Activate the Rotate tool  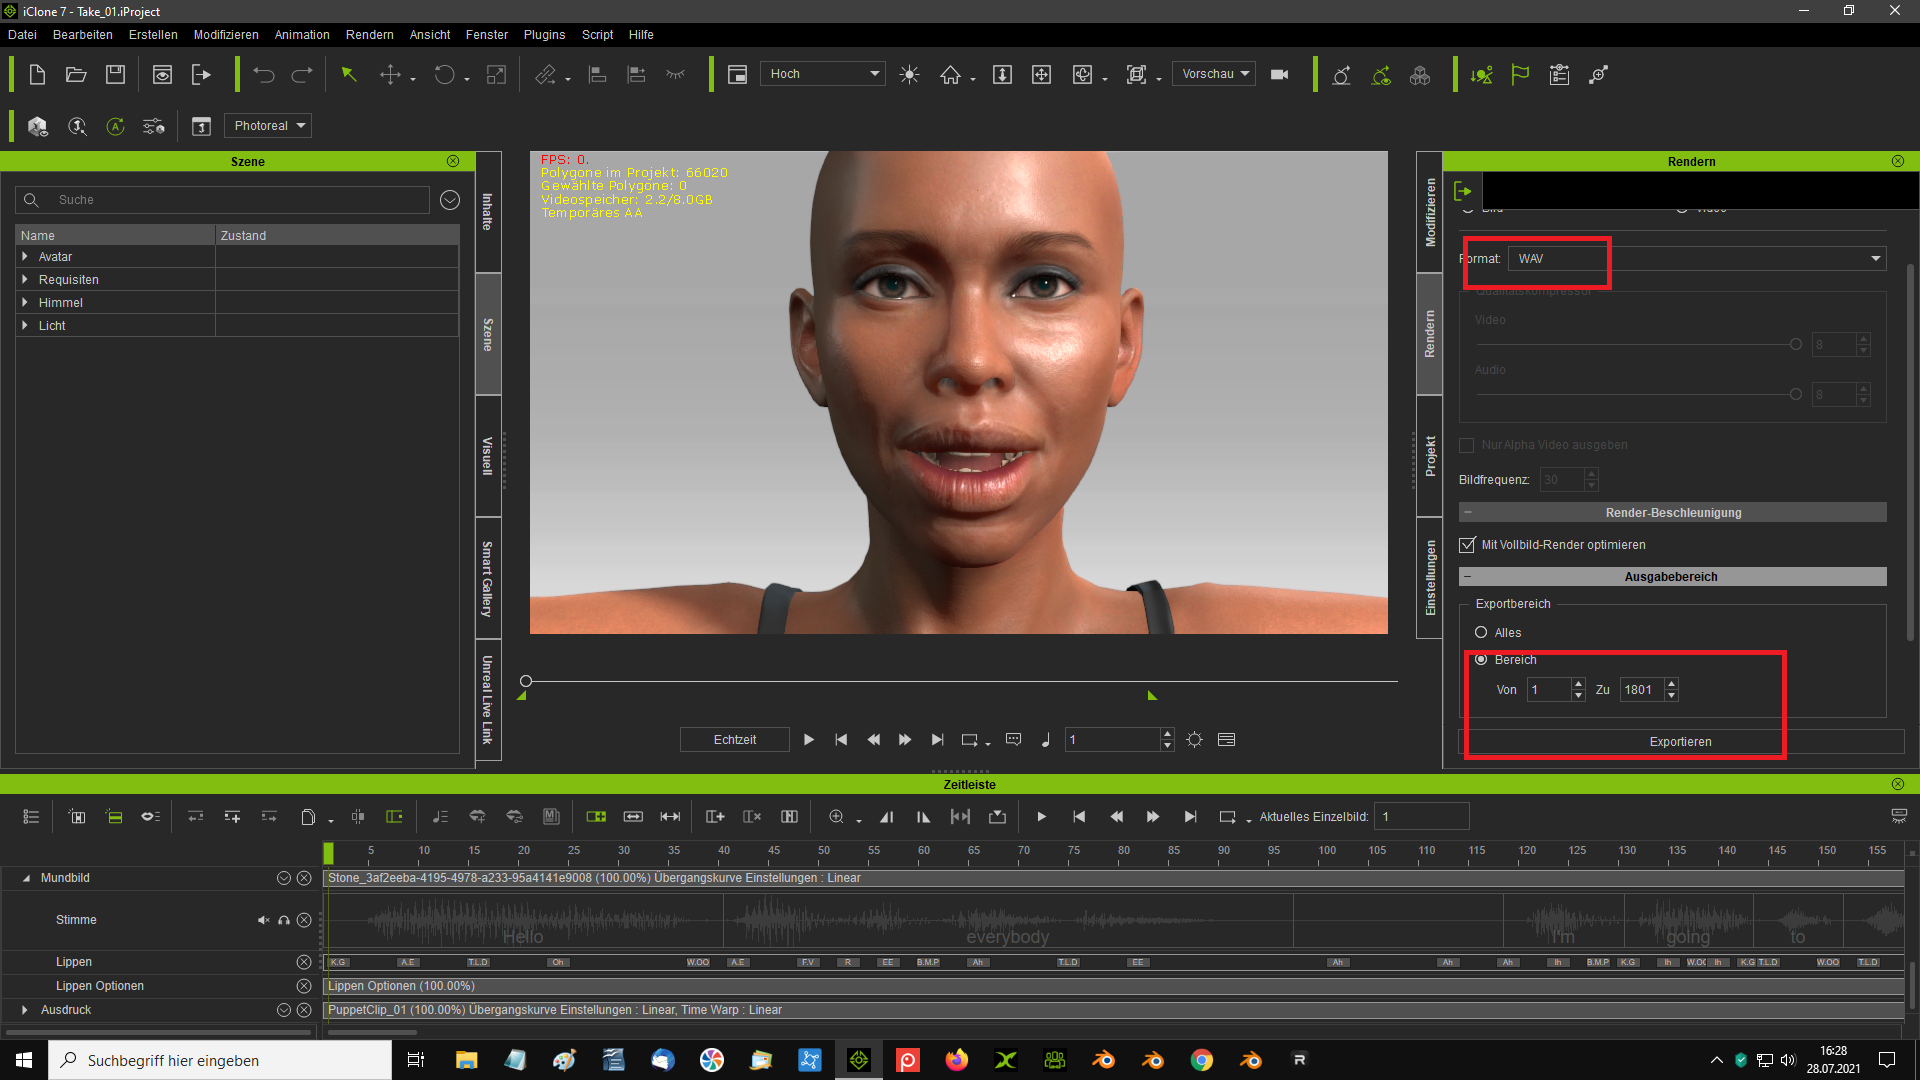tap(444, 75)
